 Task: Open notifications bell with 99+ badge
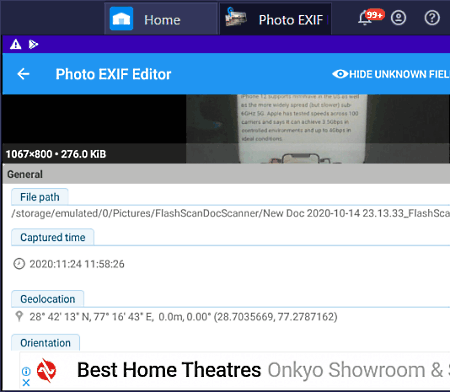pyautogui.click(x=370, y=17)
